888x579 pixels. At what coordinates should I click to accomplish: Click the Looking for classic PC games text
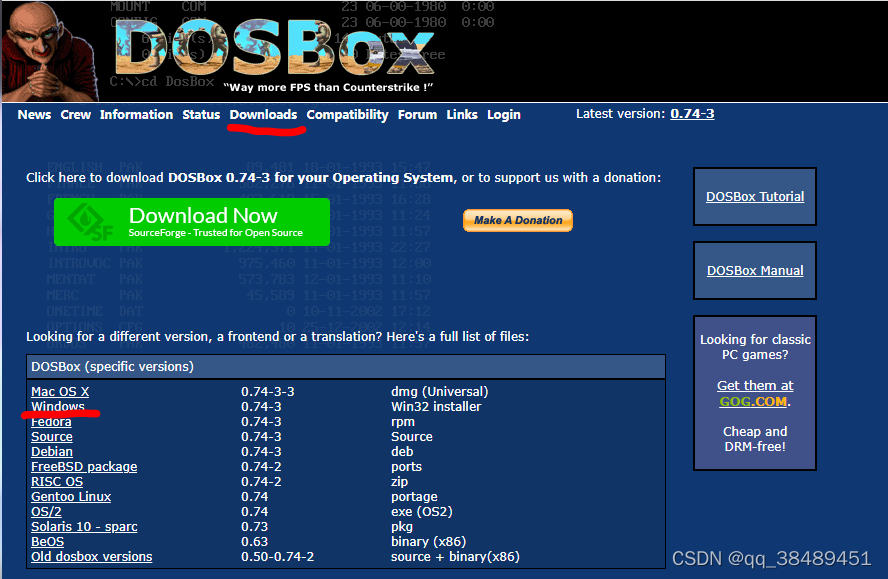click(755, 347)
